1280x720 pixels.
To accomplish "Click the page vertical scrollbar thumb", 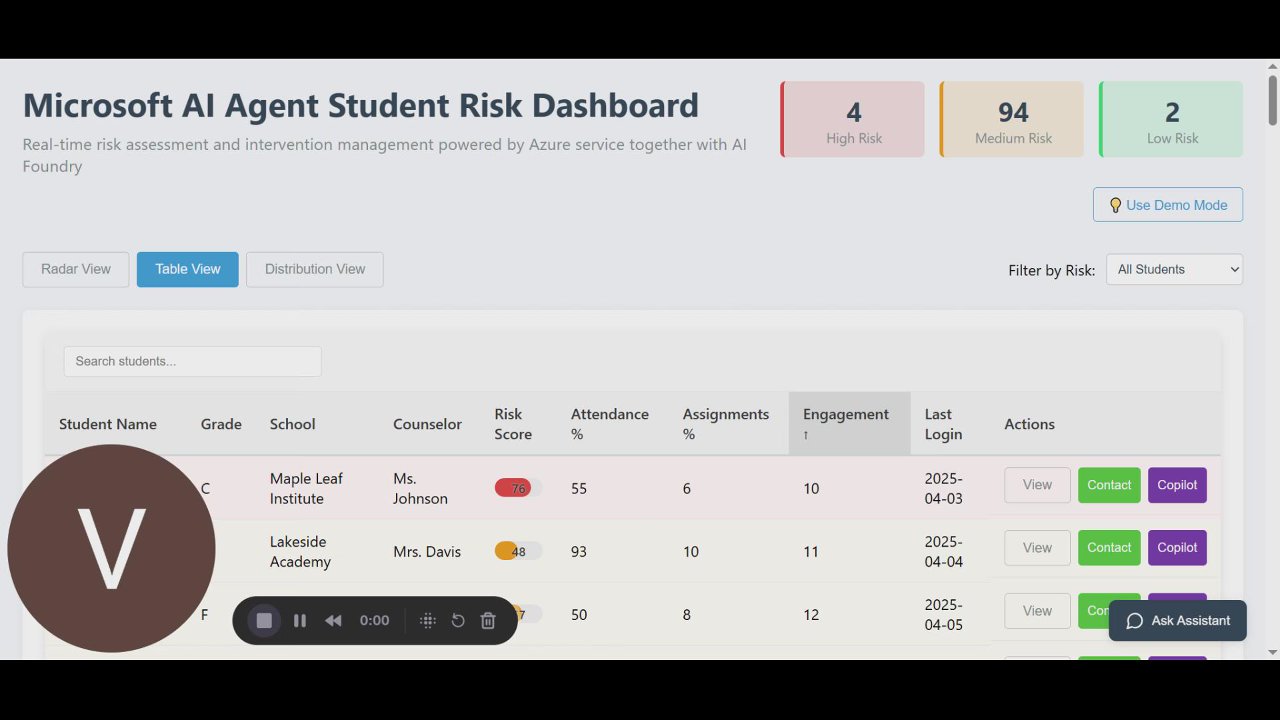I will 1272,100.
